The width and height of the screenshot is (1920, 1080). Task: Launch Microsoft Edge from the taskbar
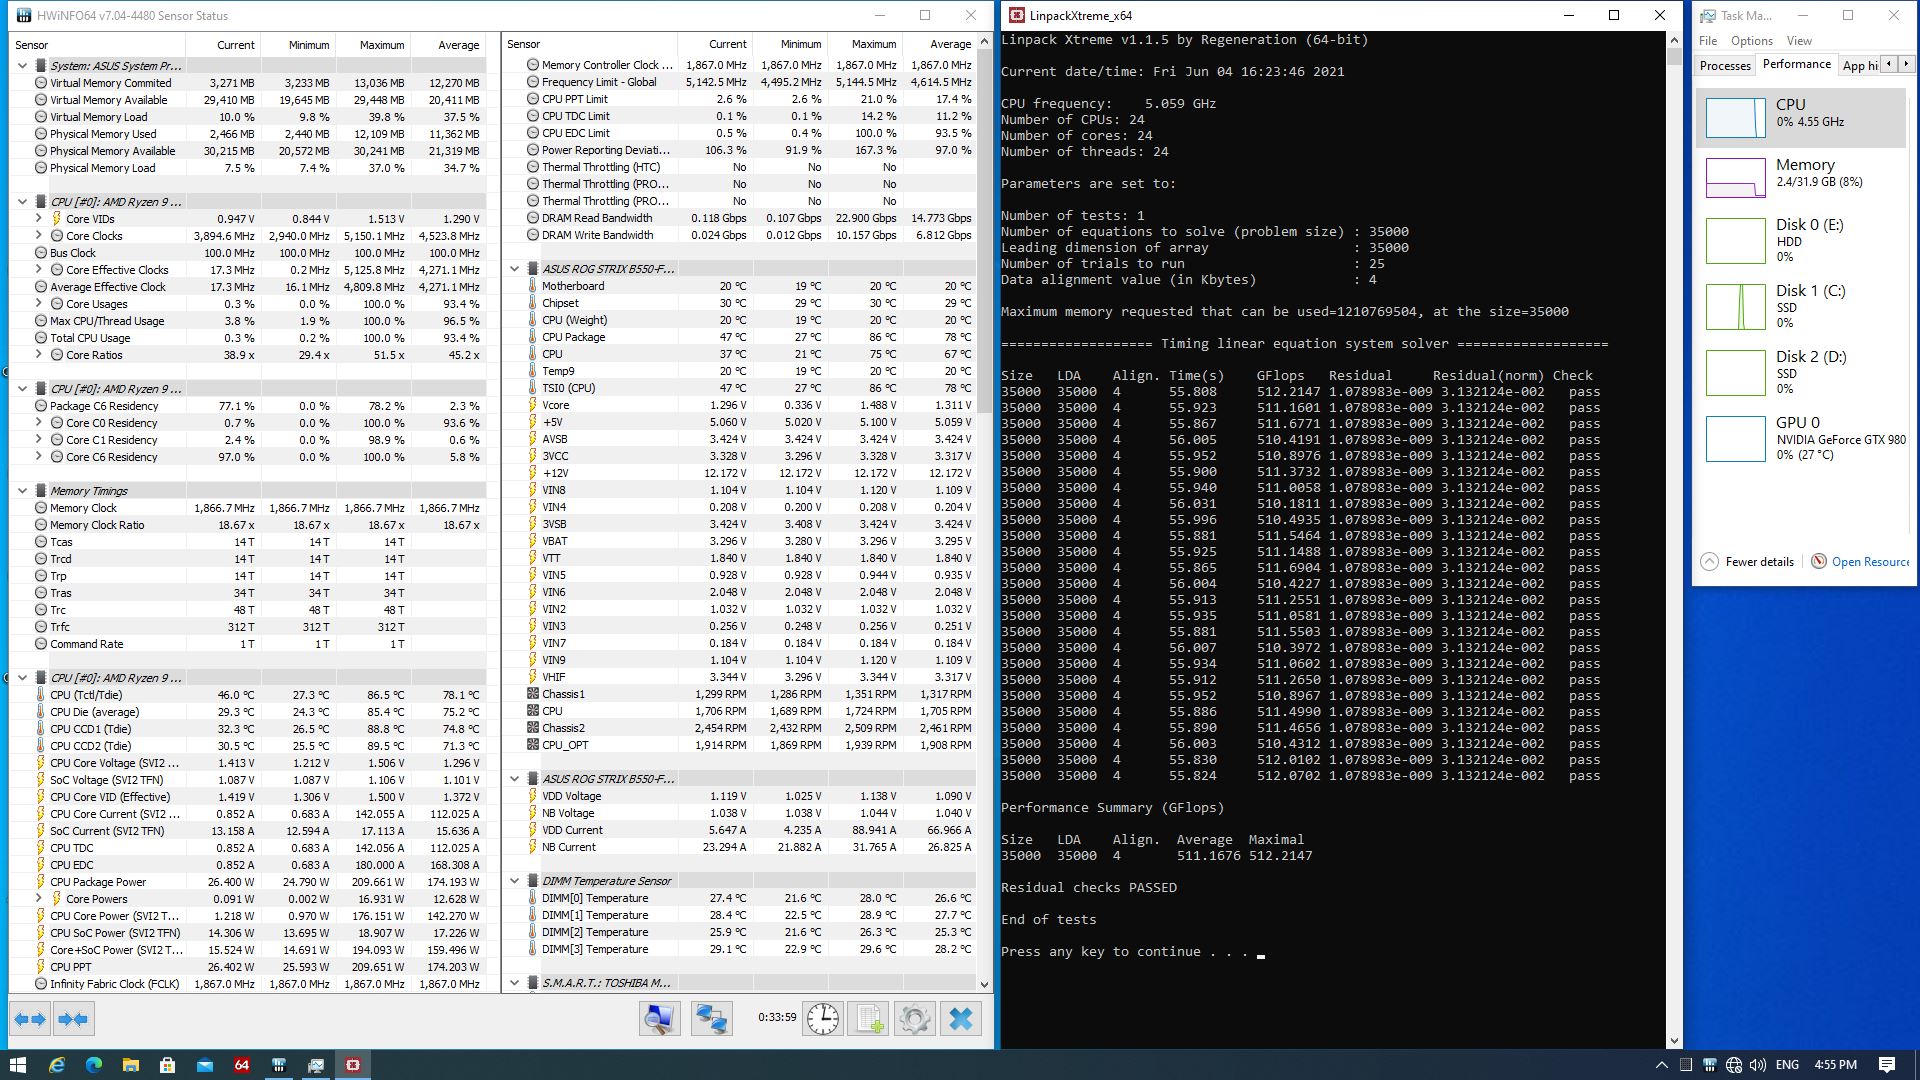pyautogui.click(x=94, y=1065)
